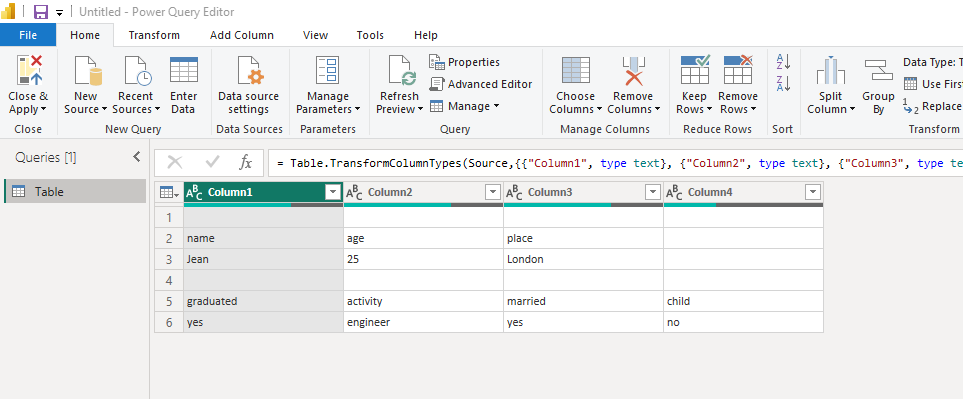Select row number 3 header
The image size is (963, 399).
tap(169, 259)
